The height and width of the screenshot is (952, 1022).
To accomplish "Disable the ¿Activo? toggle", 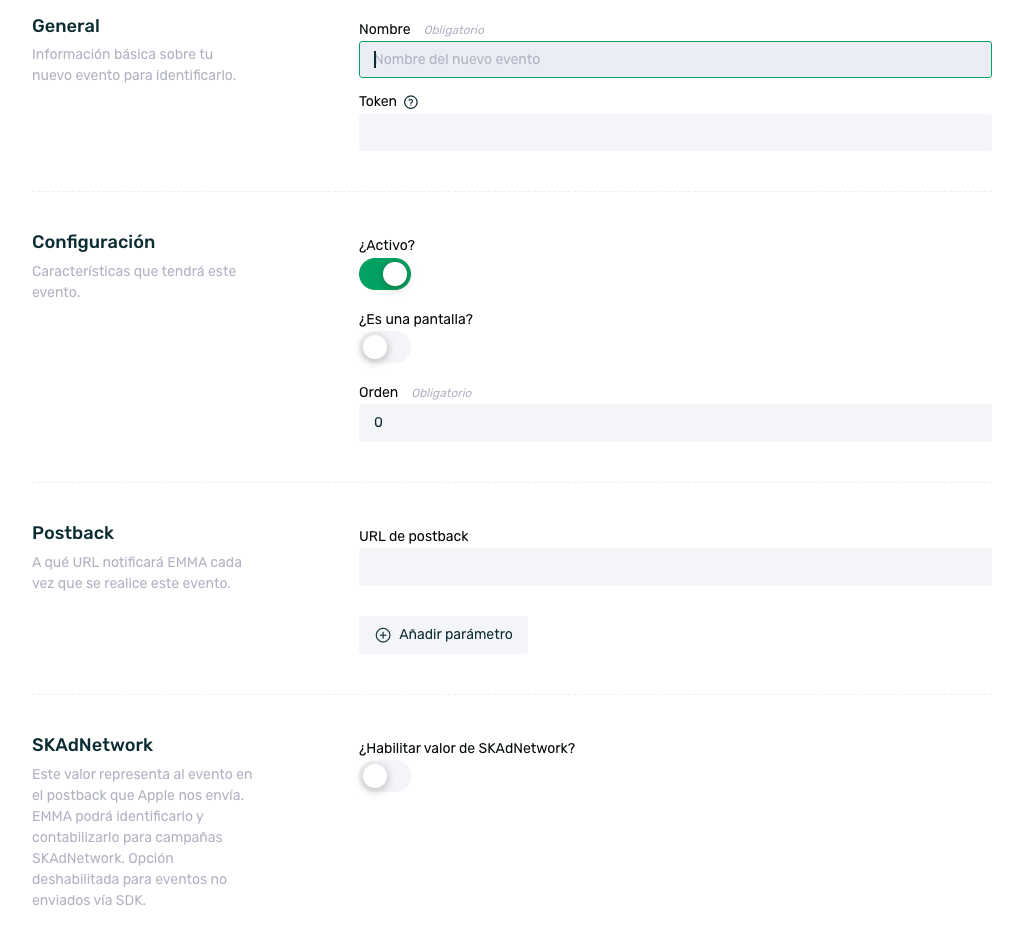I will click(385, 274).
